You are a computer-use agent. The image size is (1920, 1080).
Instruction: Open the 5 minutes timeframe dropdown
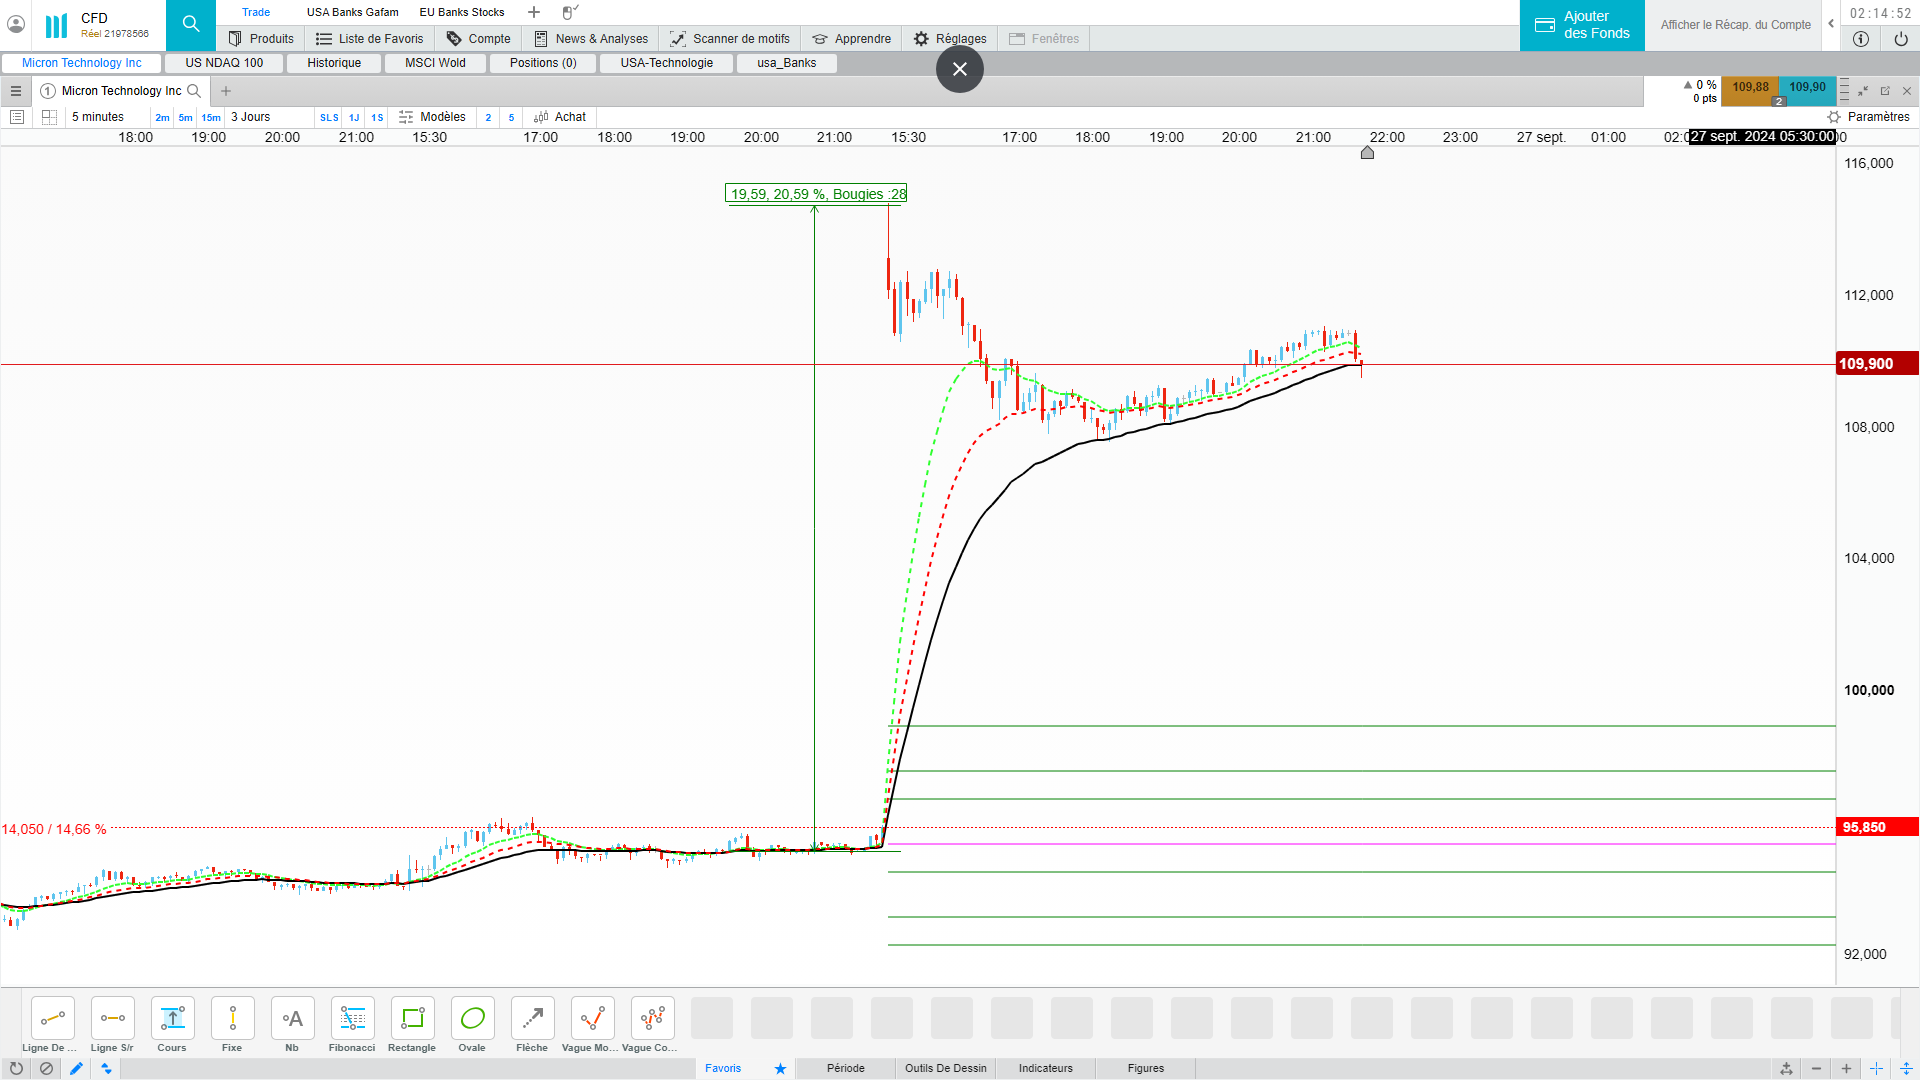98,117
